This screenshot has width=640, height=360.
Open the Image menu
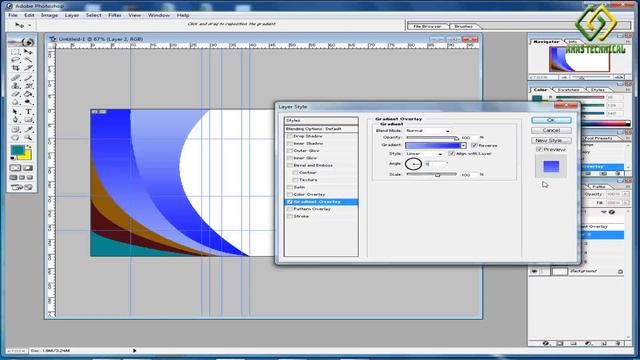(x=49, y=15)
